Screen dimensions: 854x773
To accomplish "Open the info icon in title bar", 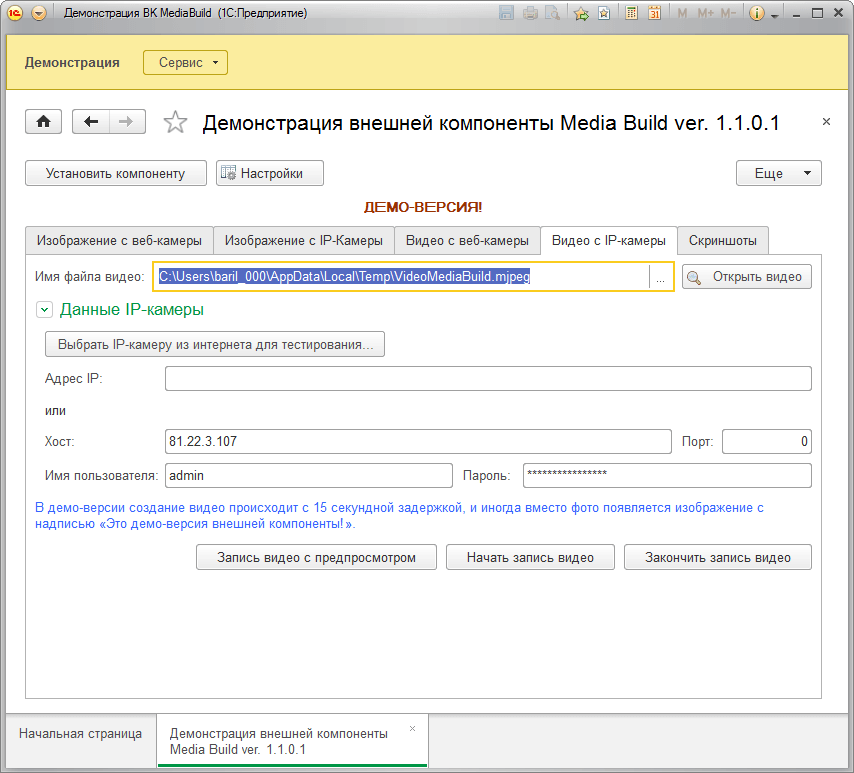I will pyautogui.click(x=757, y=13).
